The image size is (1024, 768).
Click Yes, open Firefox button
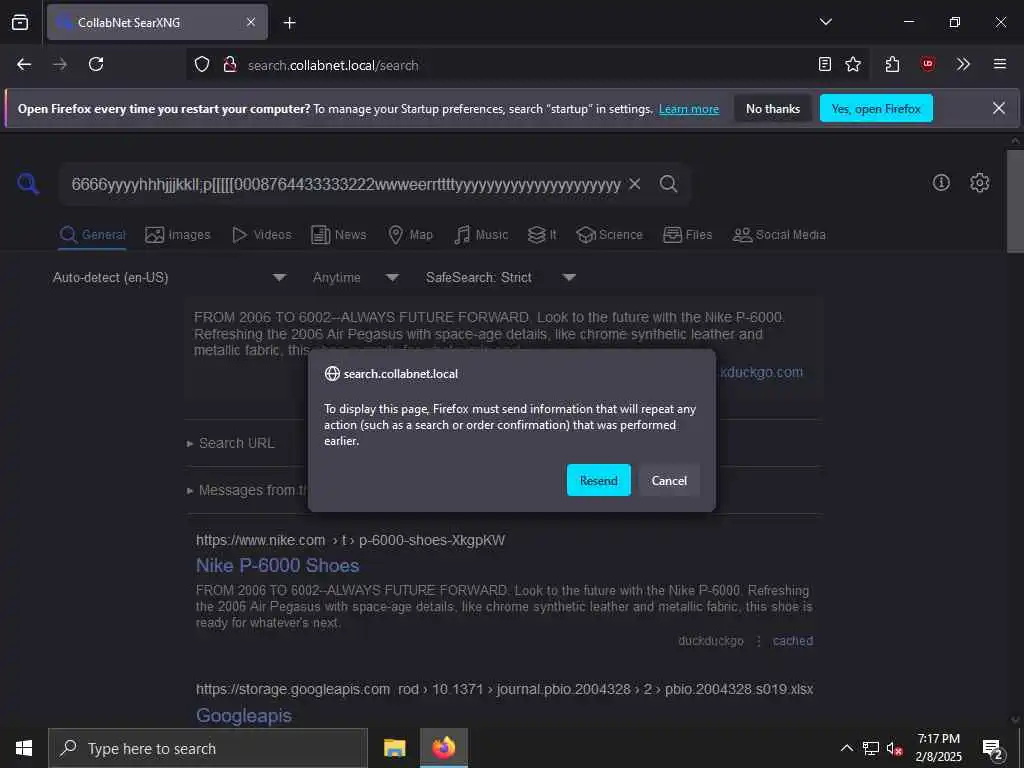(x=876, y=108)
